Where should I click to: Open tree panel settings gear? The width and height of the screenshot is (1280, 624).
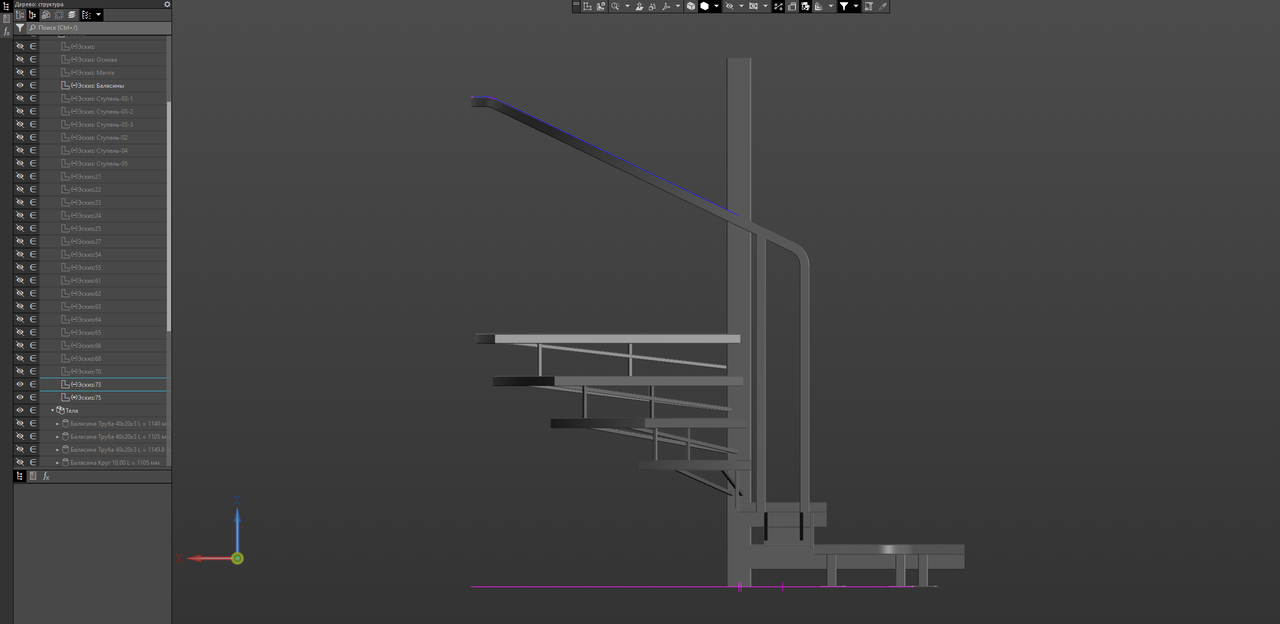click(x=167, y=4)
